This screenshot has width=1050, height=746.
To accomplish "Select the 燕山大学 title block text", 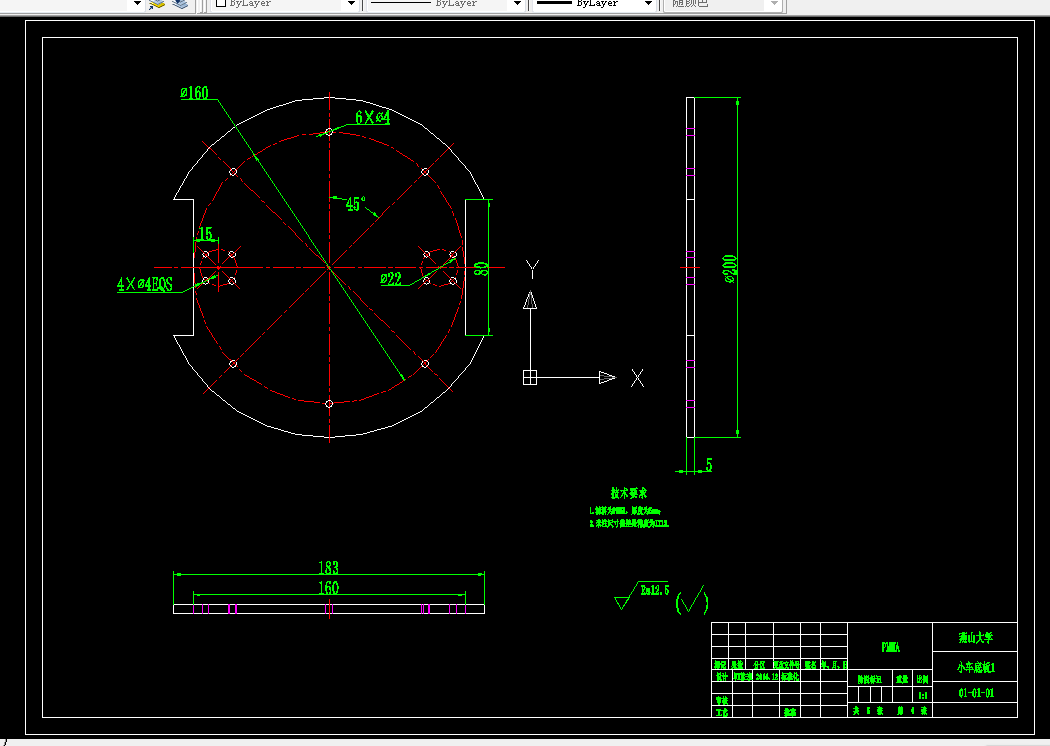I will (976, 638).
